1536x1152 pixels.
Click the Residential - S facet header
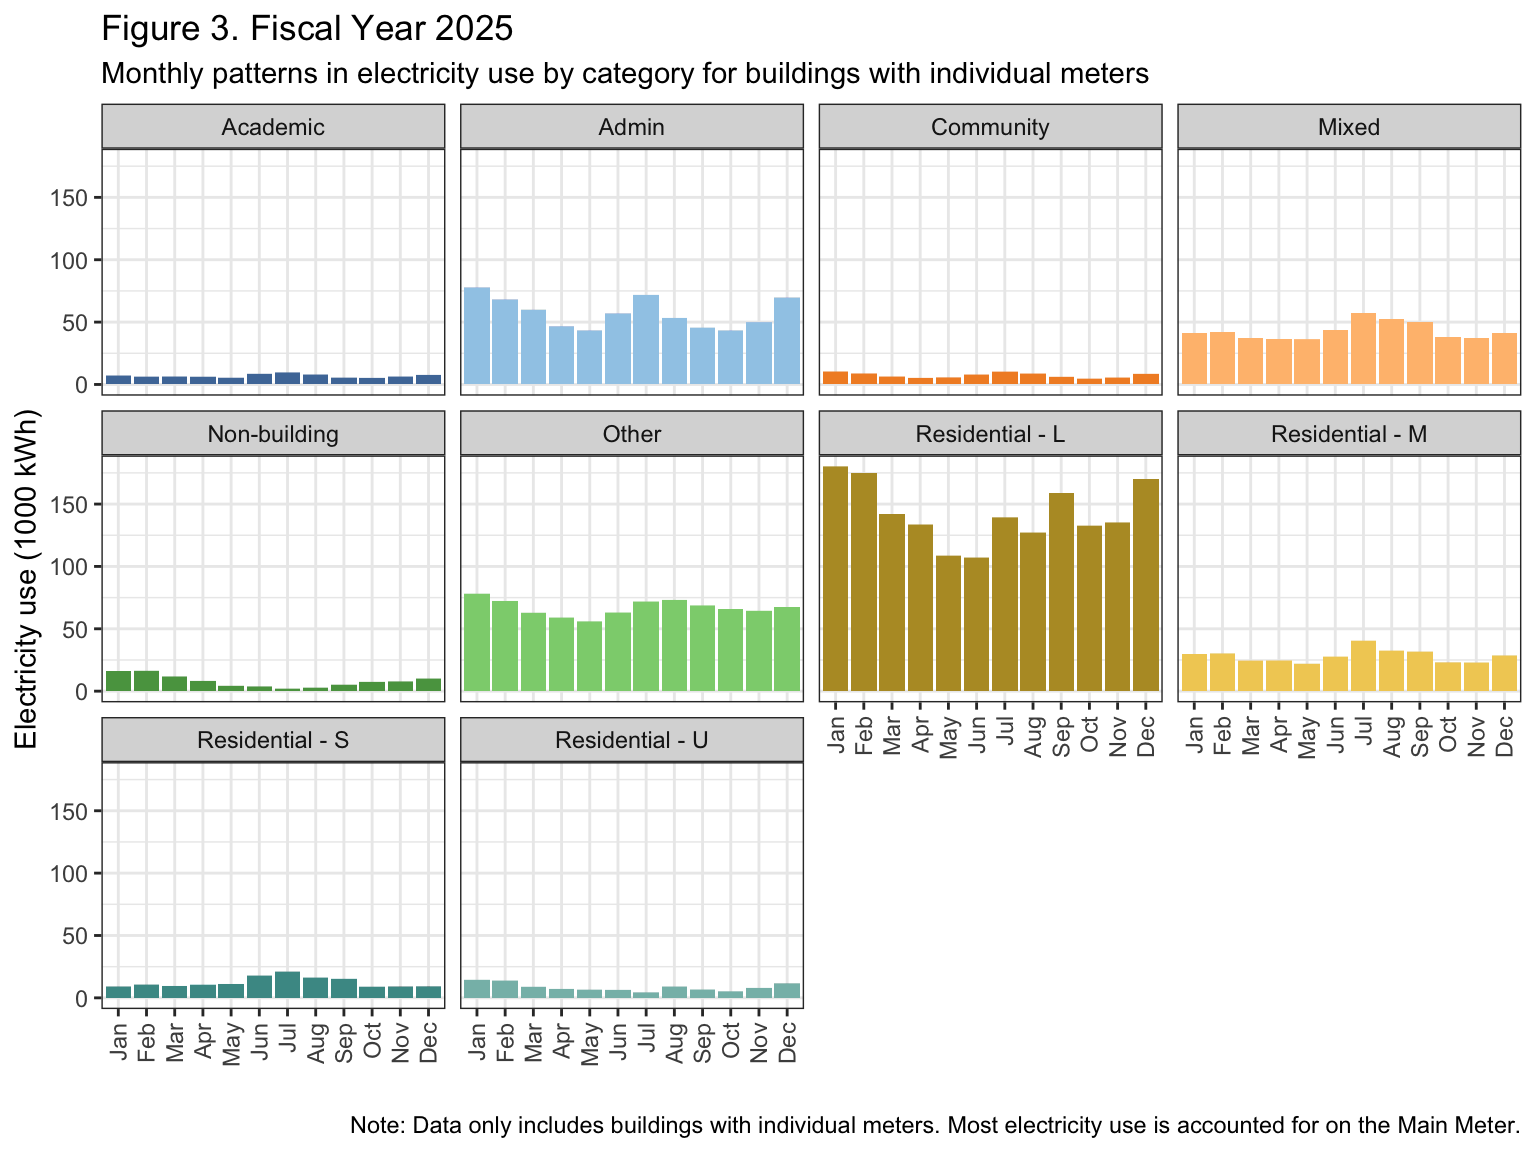click(273, 740)
